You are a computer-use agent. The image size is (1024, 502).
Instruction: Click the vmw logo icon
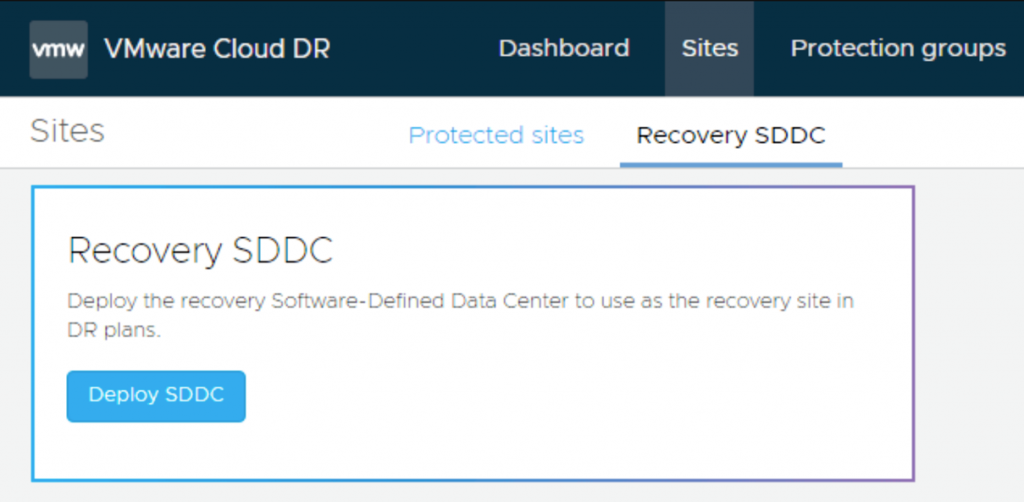58,49
